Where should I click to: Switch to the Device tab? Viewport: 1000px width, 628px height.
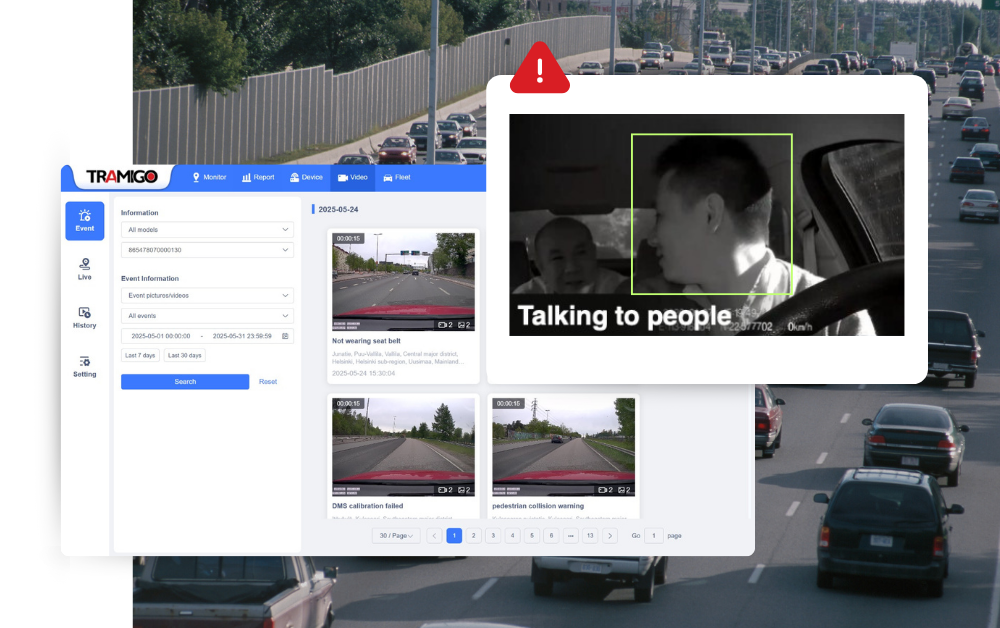coord(306,177)
